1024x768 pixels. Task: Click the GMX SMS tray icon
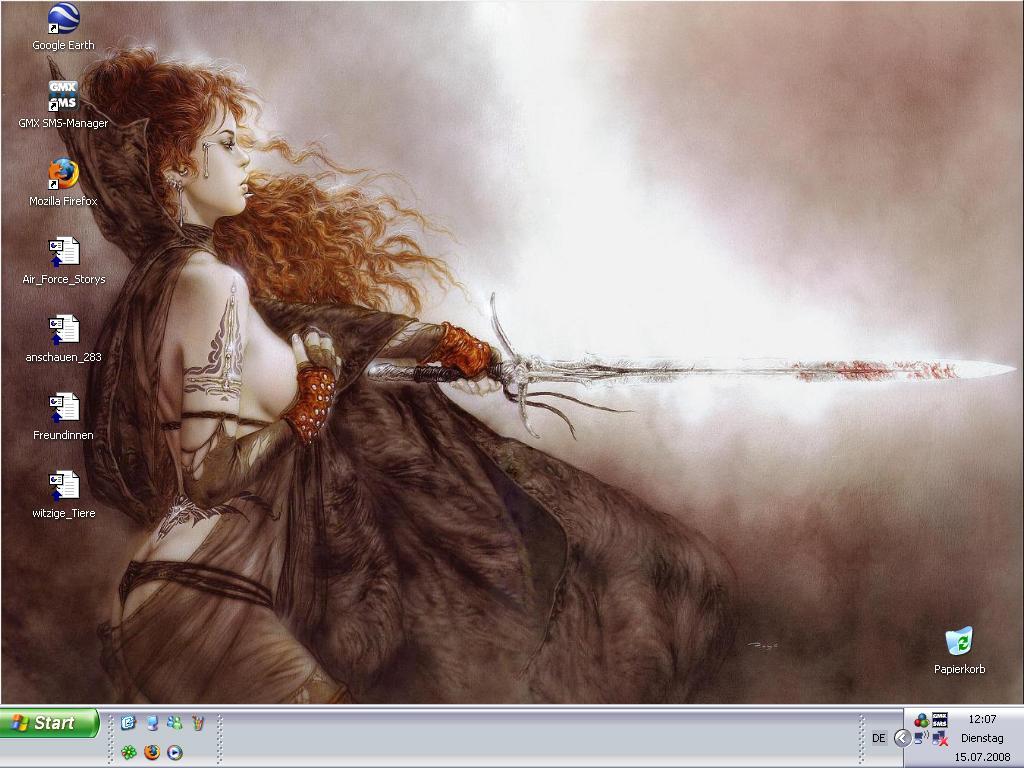point(939,720)
